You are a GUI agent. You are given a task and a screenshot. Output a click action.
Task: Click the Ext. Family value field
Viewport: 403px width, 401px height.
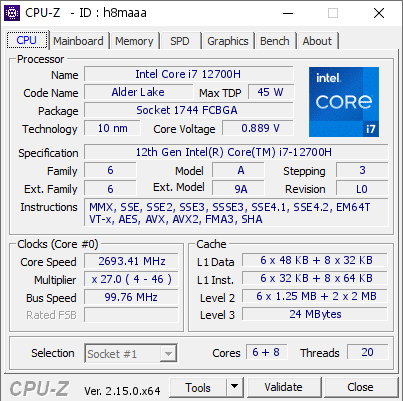pos(110,188)
